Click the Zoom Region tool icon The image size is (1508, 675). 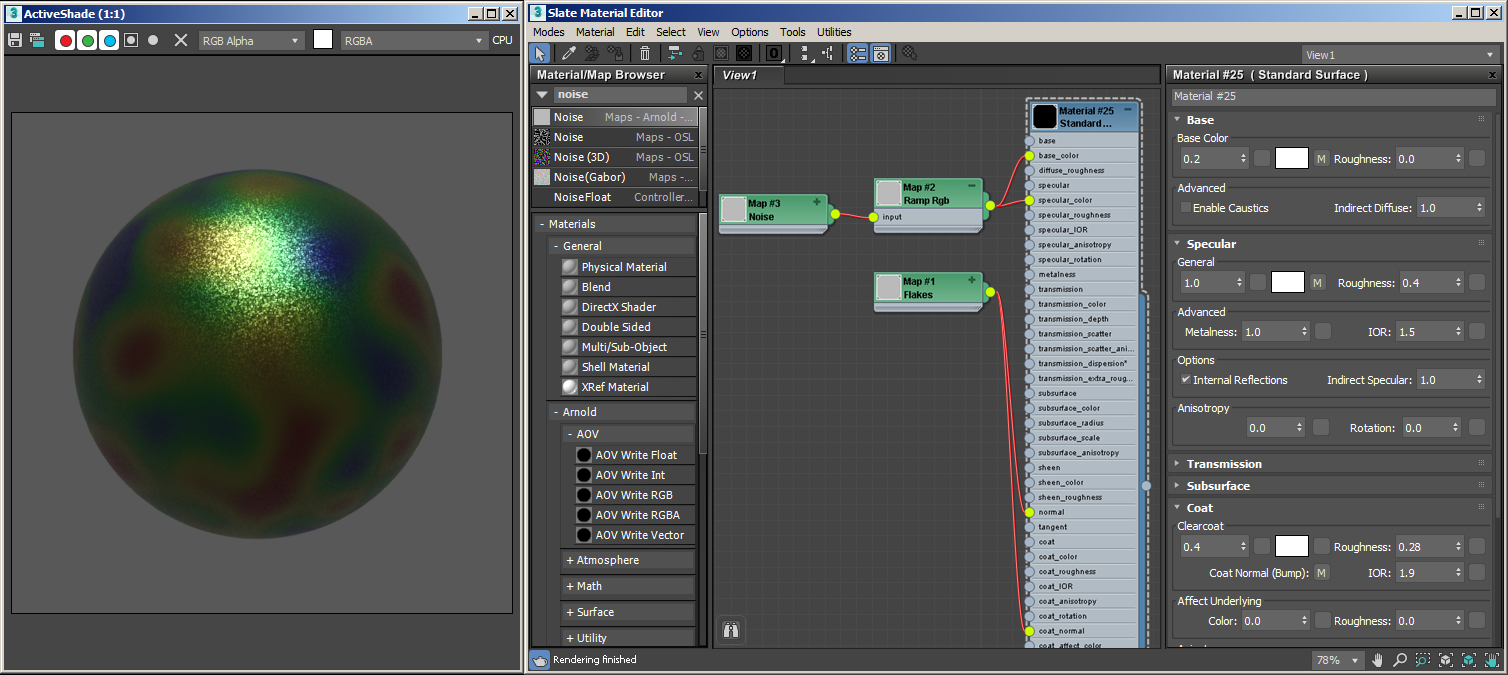[x=1423, y=660]
